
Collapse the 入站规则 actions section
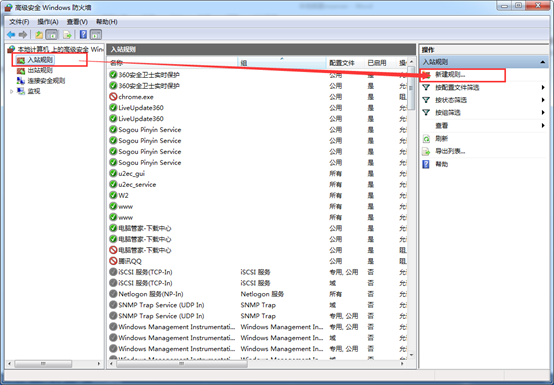point(542,62)
